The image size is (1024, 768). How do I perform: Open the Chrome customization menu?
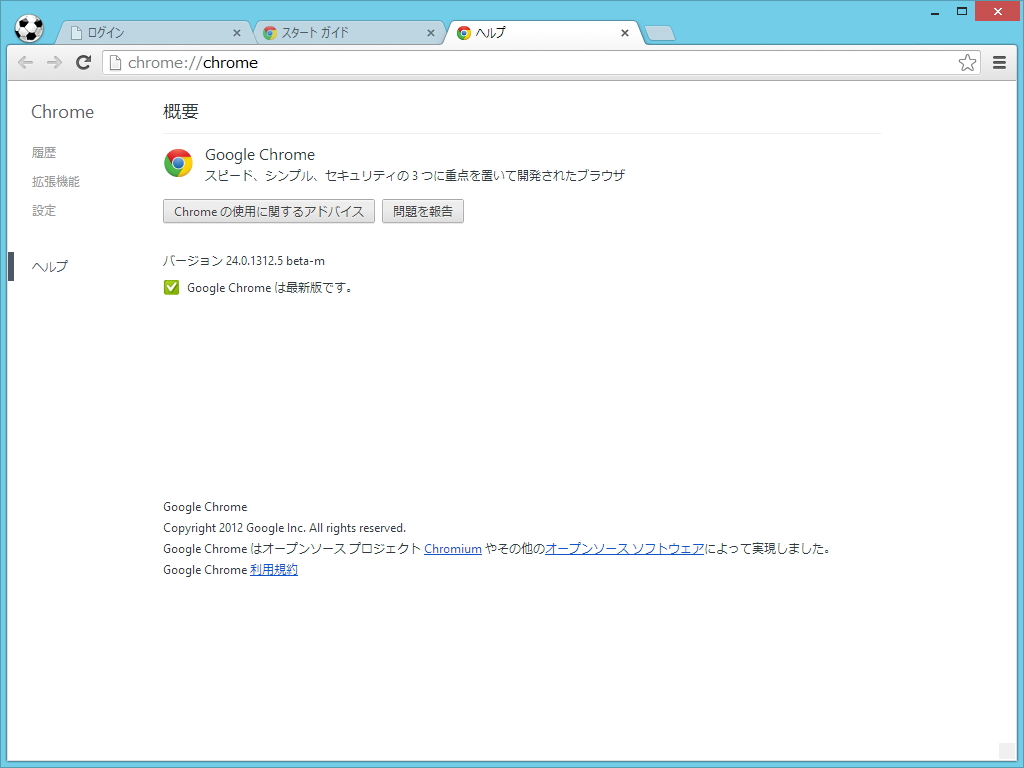999,62
